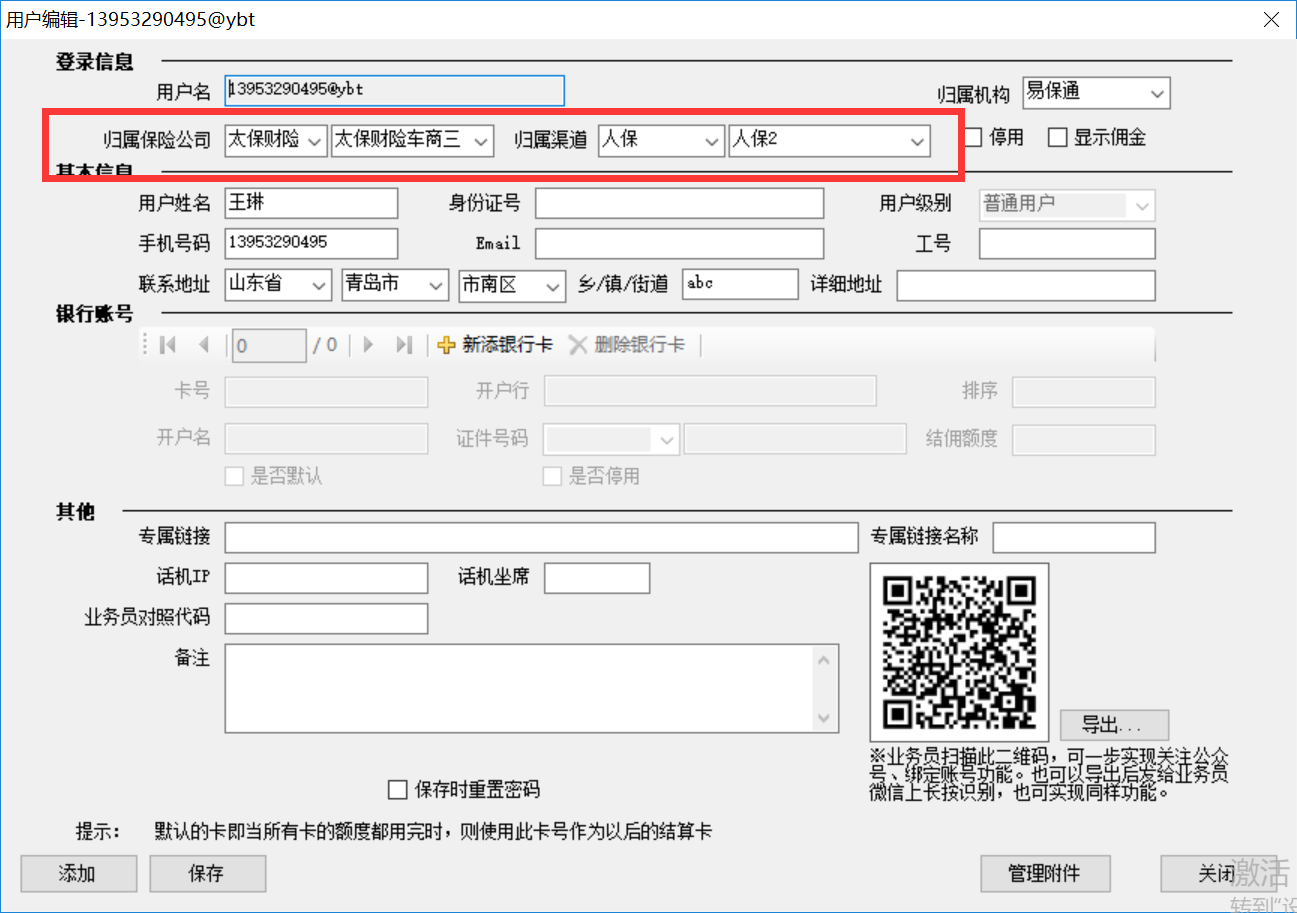
Task: Click the QR code image
Action: coord(959,652)
